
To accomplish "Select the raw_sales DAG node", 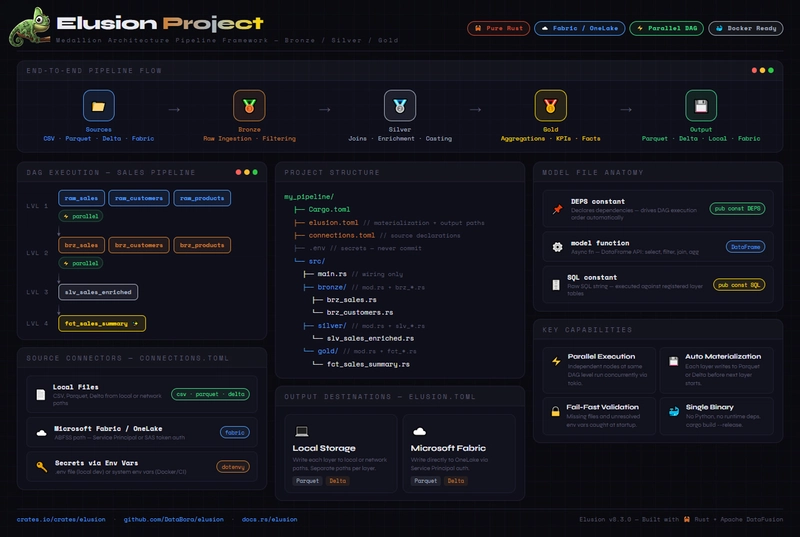I will 81,198.
